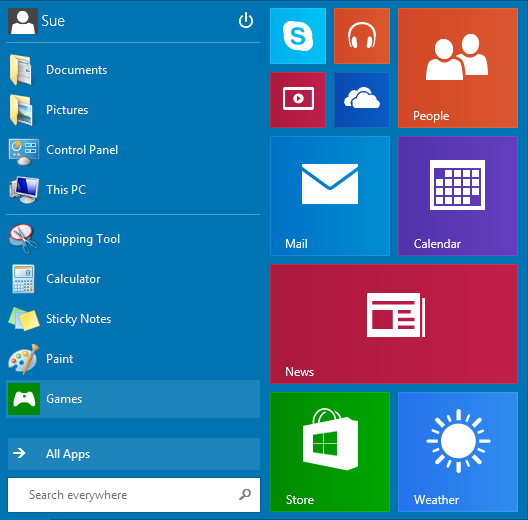The image size is (528, 520).
Task: Open the Video player tile
Action: pos(298,100)
